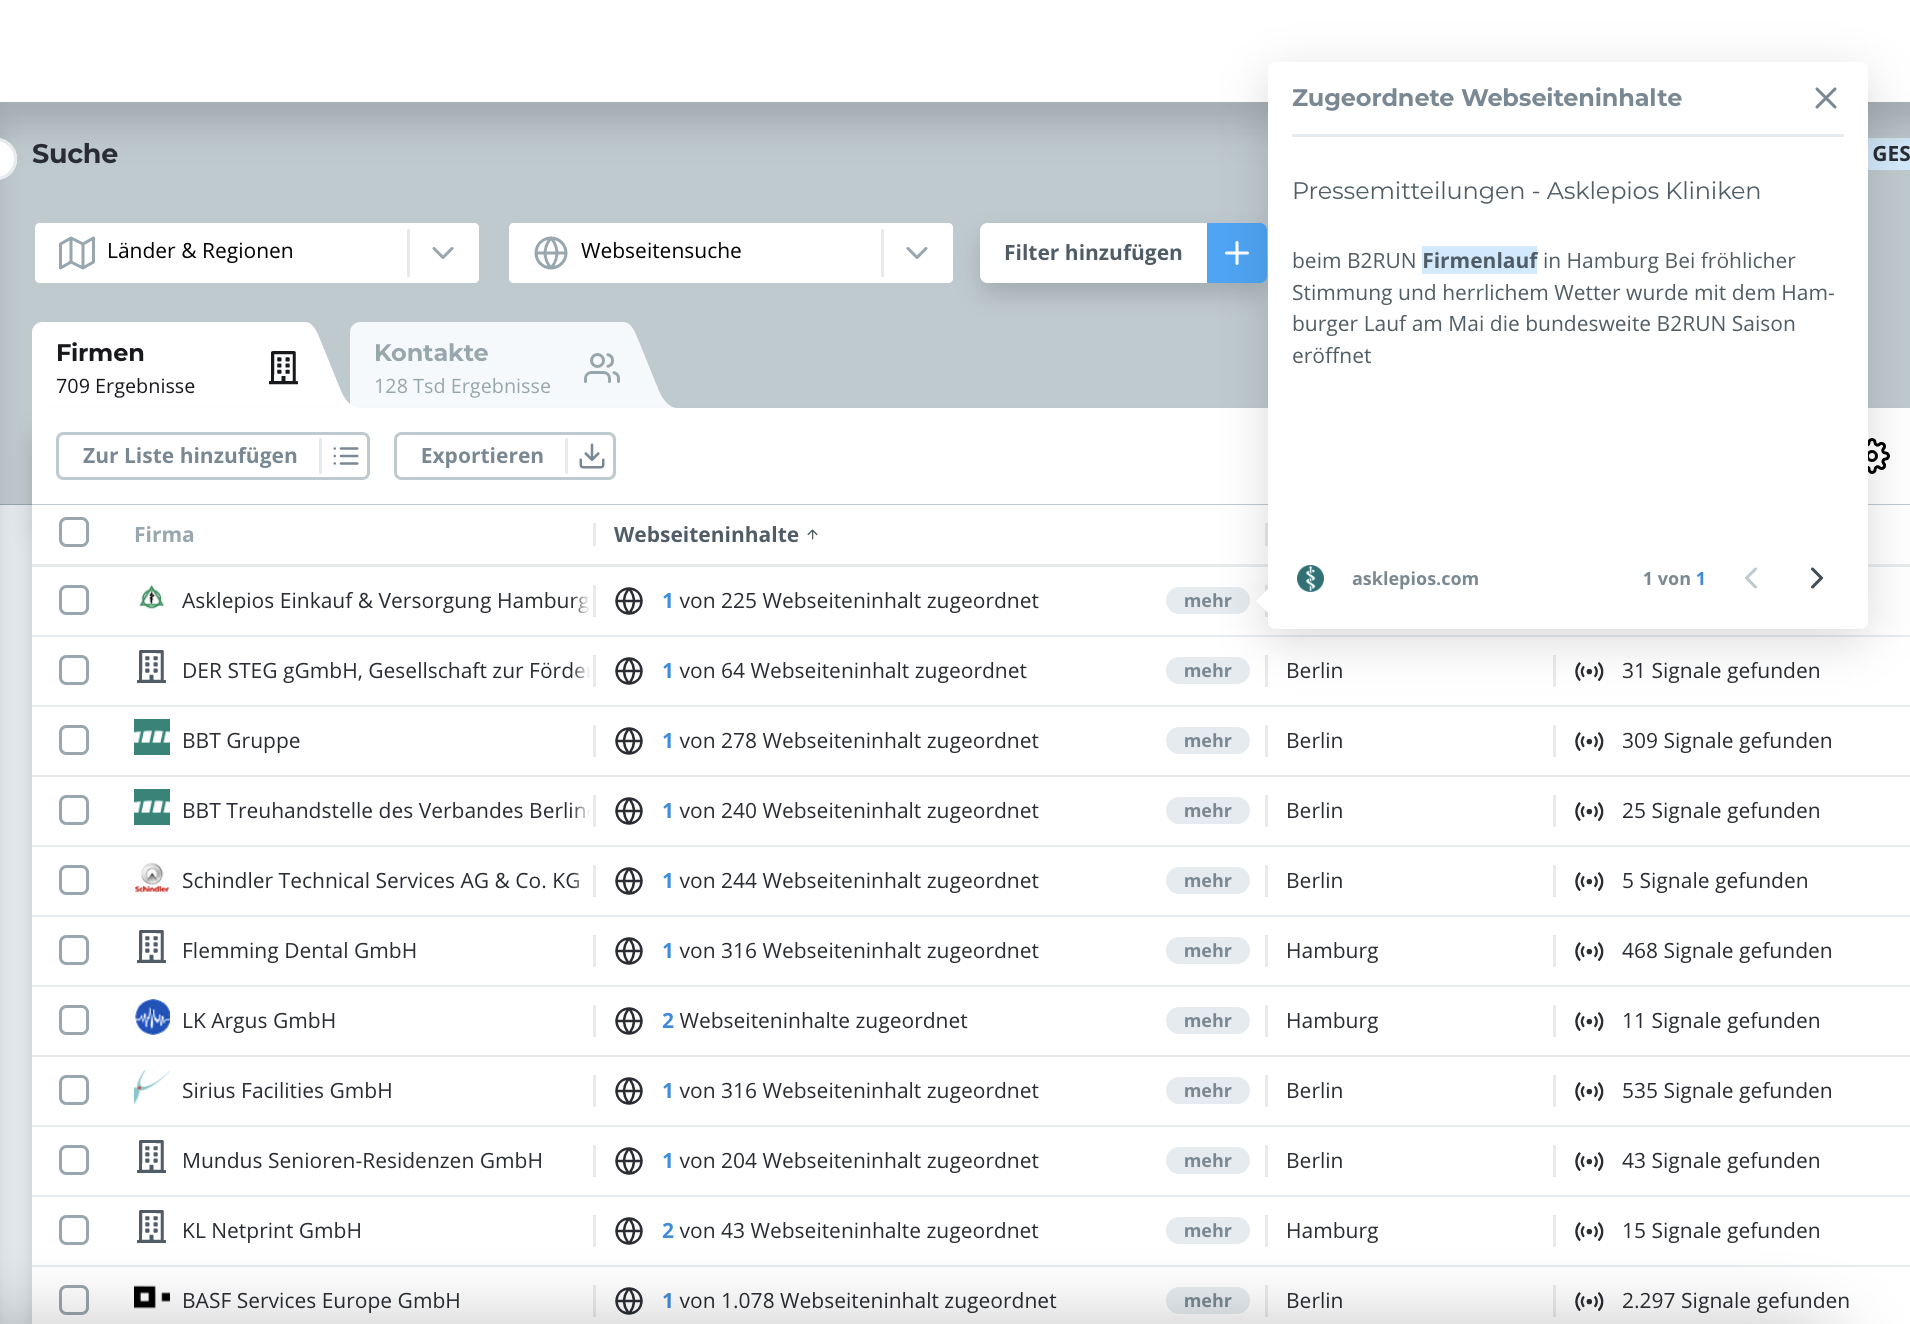The width and height of the screenshot is (1910, 1324).
Task: Click the building icon on the Firmen tab
Action: click(283, 366)
